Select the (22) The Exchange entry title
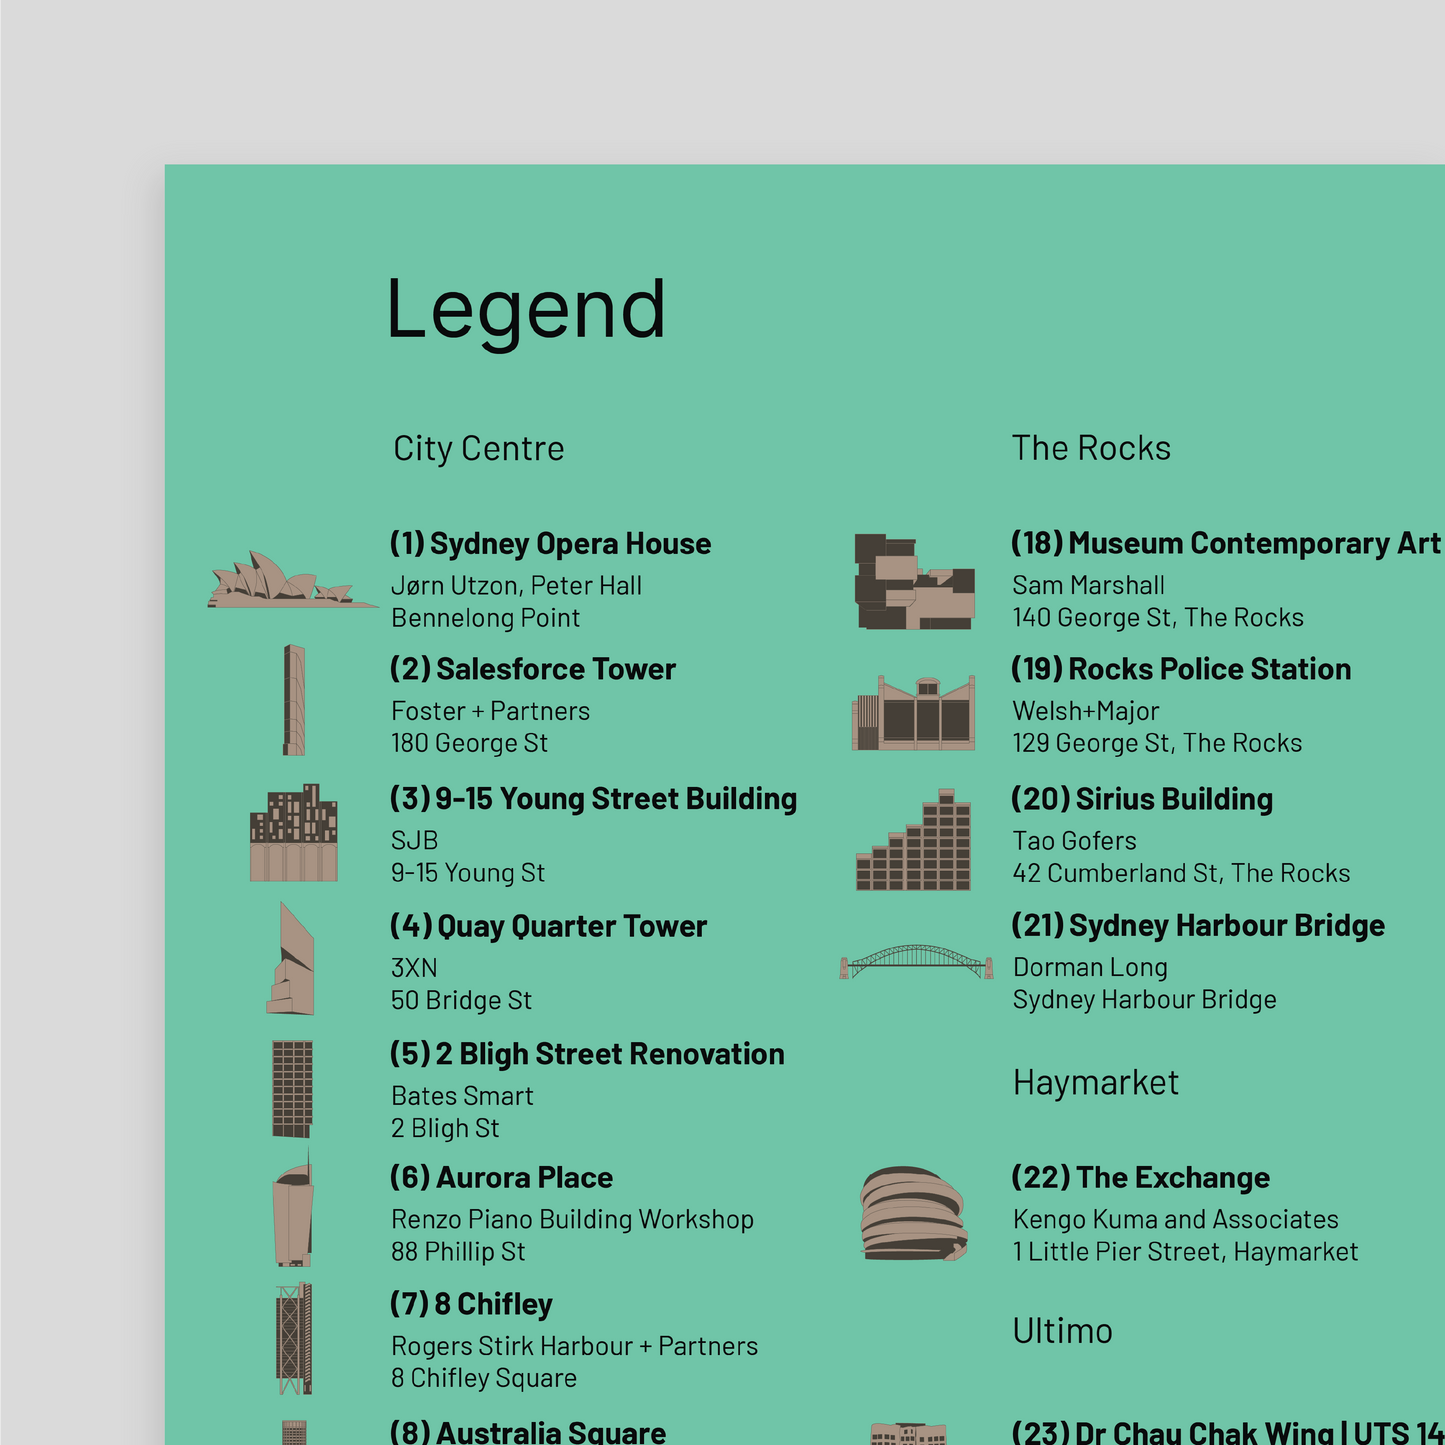 click(1140, 1177)
